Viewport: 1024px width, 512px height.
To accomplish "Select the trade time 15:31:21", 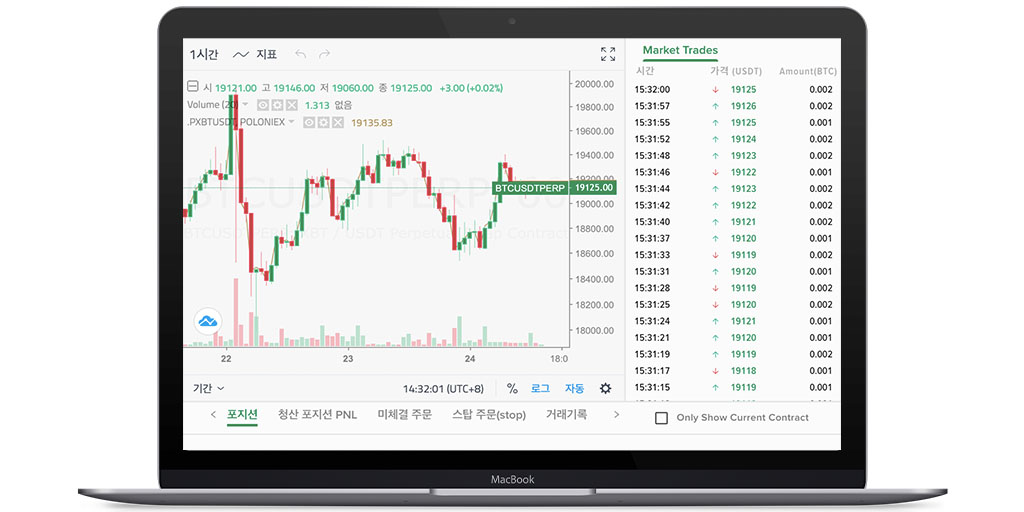I will pyautogui.click(x=652, y=338).
